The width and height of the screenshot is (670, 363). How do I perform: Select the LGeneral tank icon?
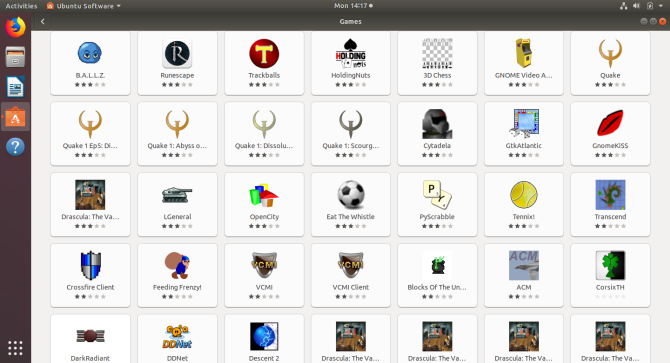[177, 195]
